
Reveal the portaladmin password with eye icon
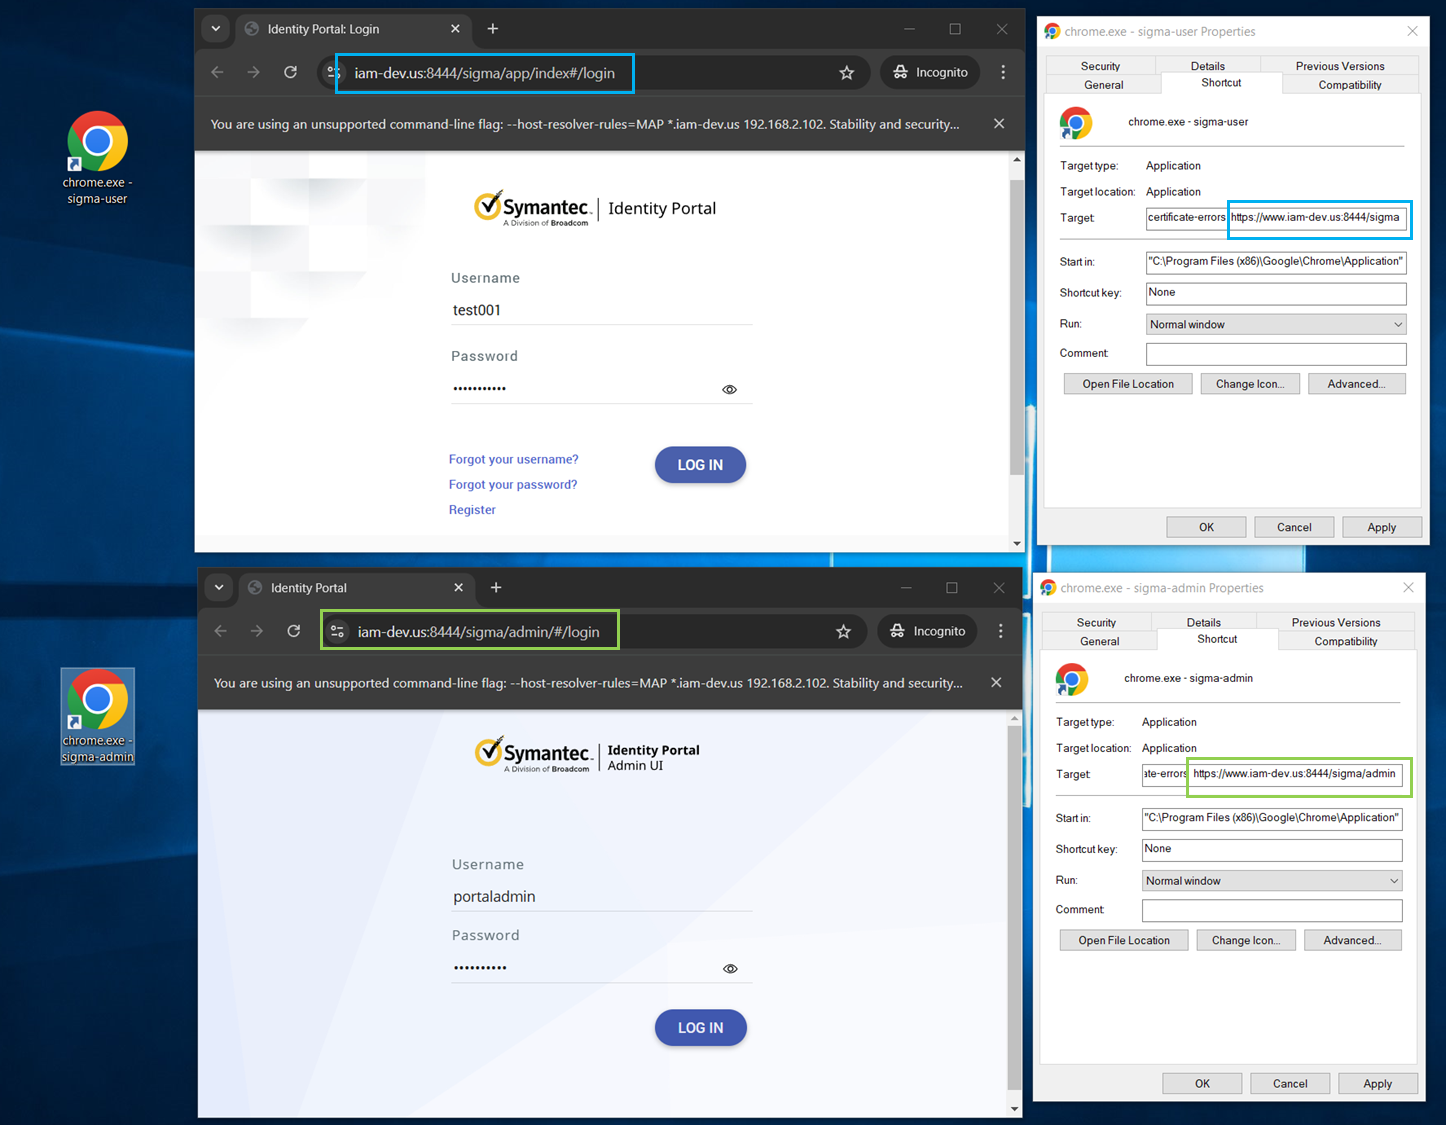click(730, 969)
